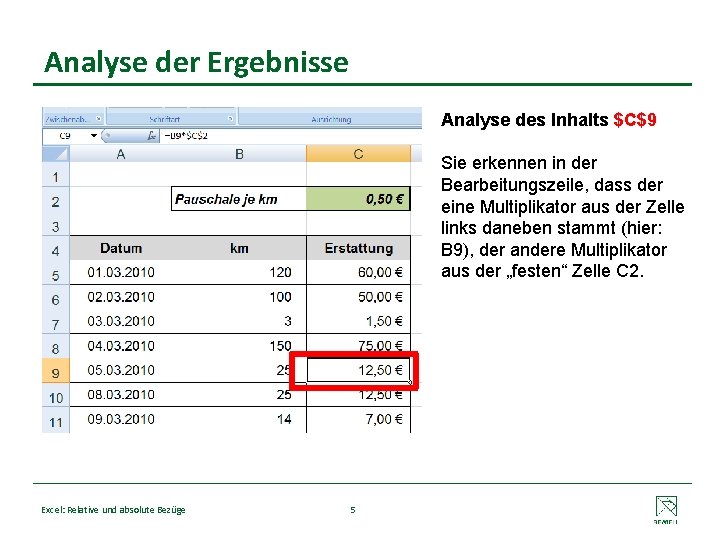The width and height of the screenshot is (720, 540).
Task: Click date cell 08.03.2010
Action: click(x=120, y=394)
